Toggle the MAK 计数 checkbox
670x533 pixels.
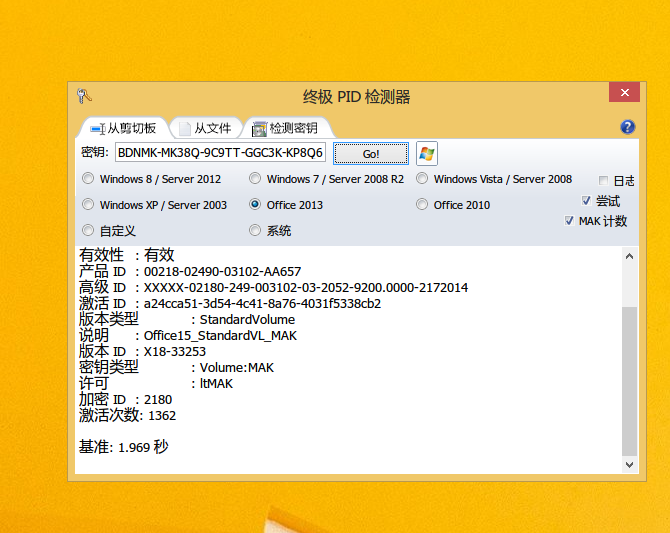pyautogui.click(x=569, y=221)
